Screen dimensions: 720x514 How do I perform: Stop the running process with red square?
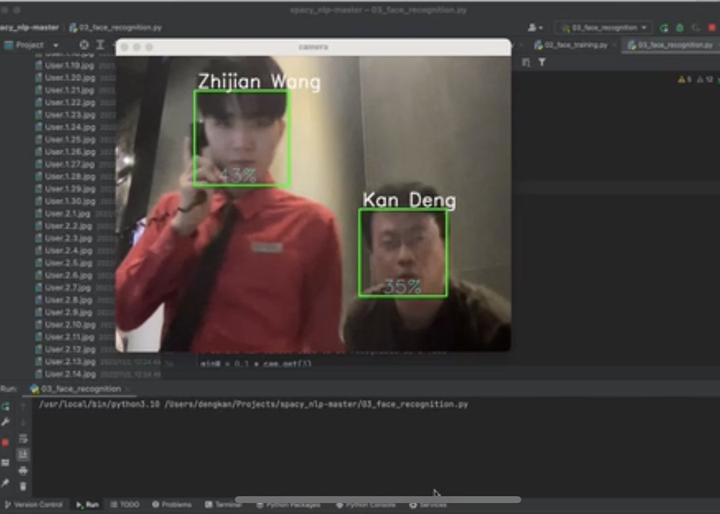6,442
